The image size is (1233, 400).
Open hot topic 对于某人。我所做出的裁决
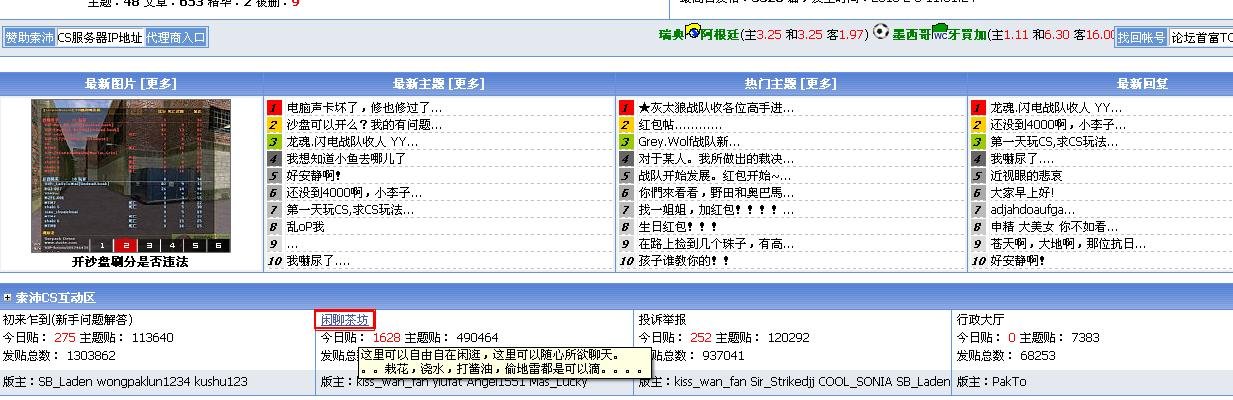pyautogui.click(x=716, y=159)
